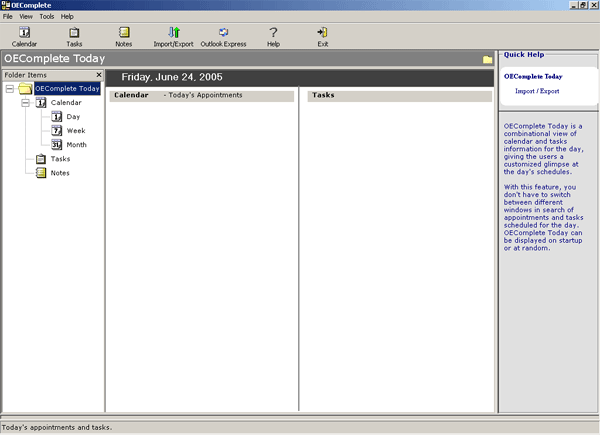Select the Month calendar icon in tree
The height and width of the screenshot is (435, 600).
(x=57, y=145)
